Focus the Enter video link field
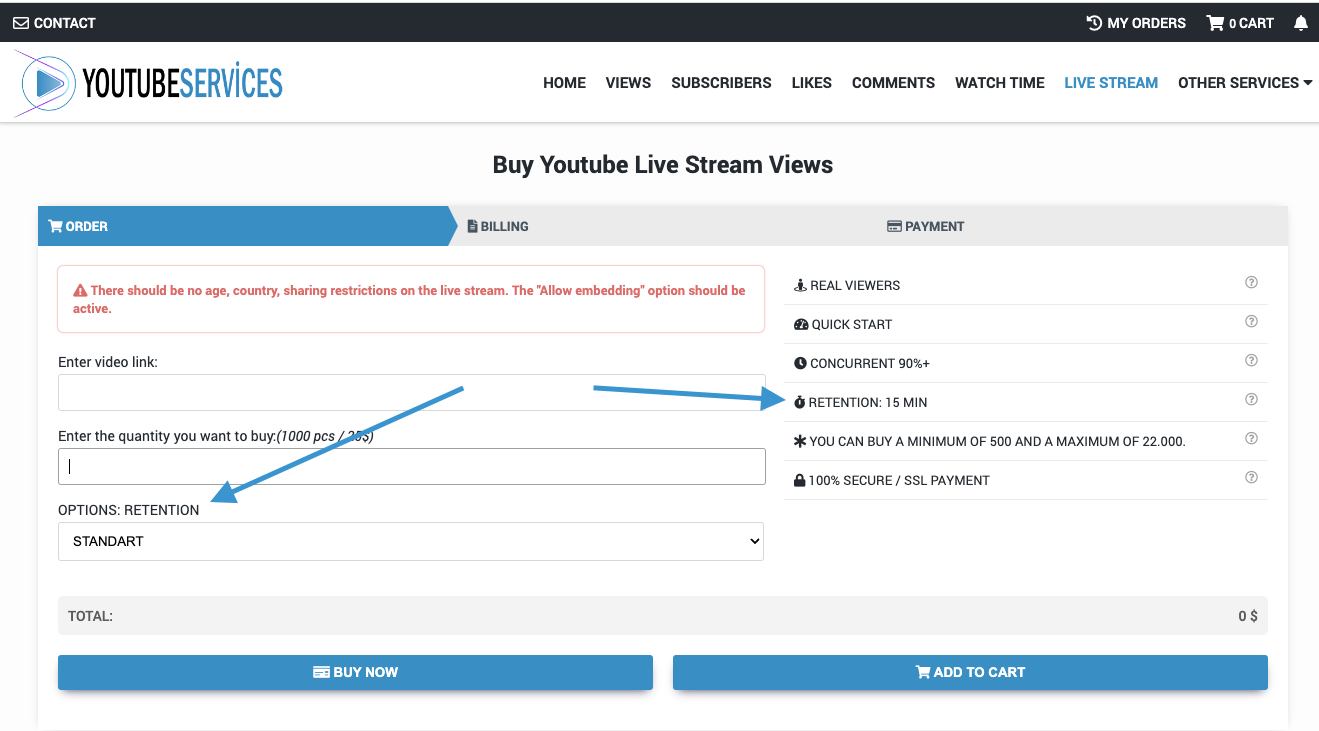Screen dimensions: 1319x731 click(411, 392)
